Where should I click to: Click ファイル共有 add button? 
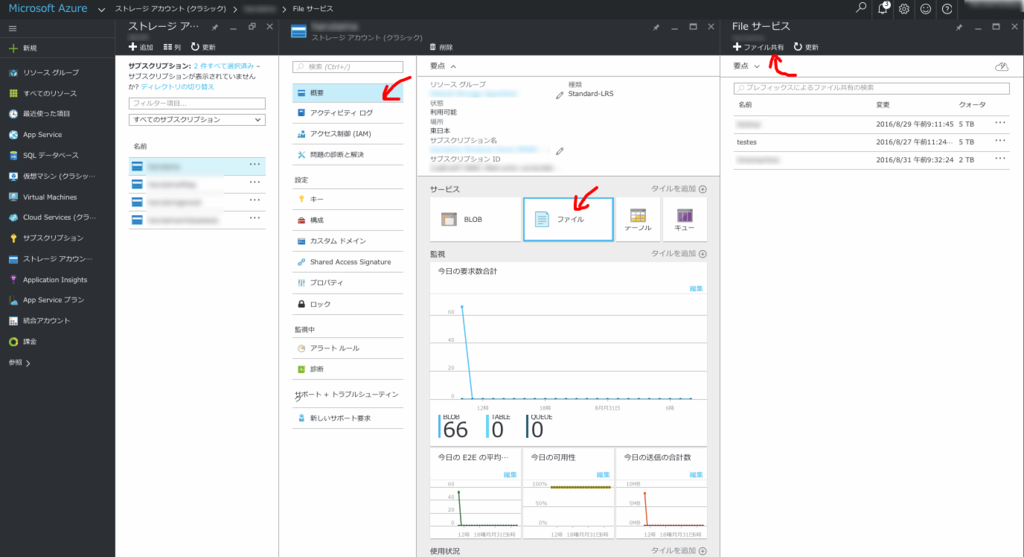[x=758, y=47]
